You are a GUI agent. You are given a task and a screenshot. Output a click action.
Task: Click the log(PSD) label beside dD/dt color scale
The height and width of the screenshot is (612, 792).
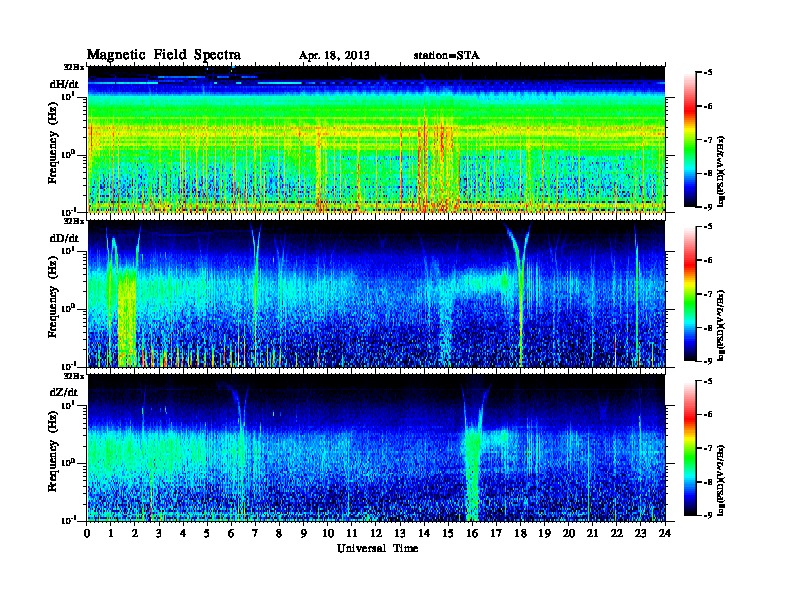[722, 325]
